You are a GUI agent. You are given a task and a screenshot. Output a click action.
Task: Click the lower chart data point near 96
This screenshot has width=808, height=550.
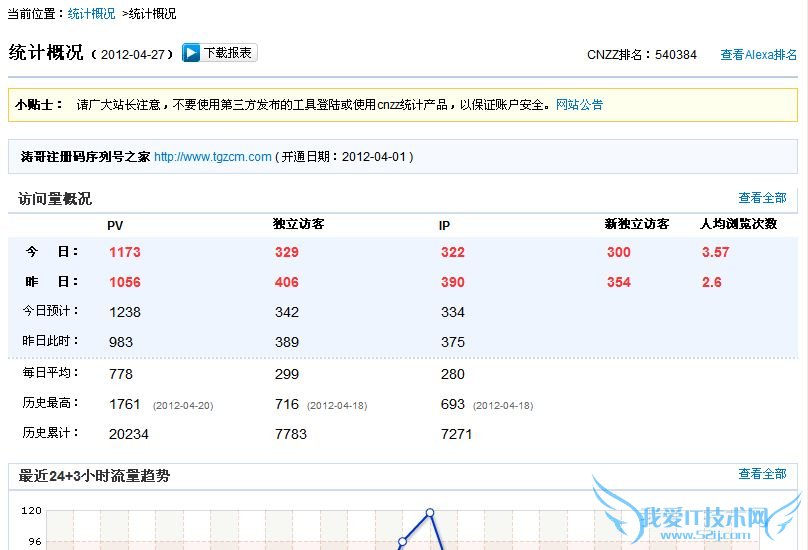403,542
